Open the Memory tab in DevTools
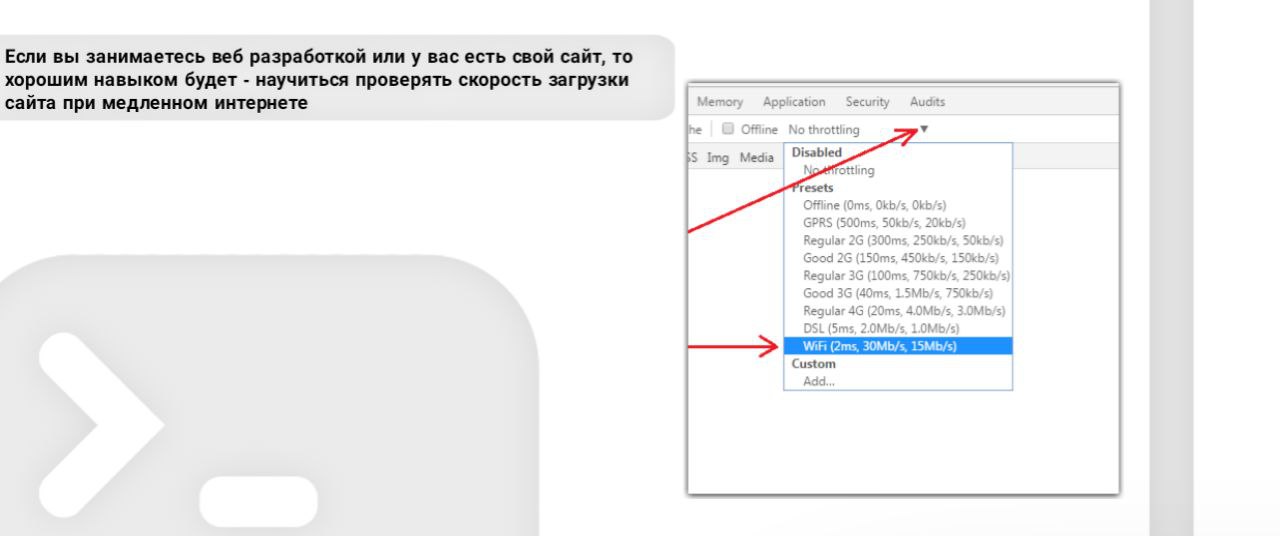The height and width of the screenshot is (536, 1280). (720, 102)
